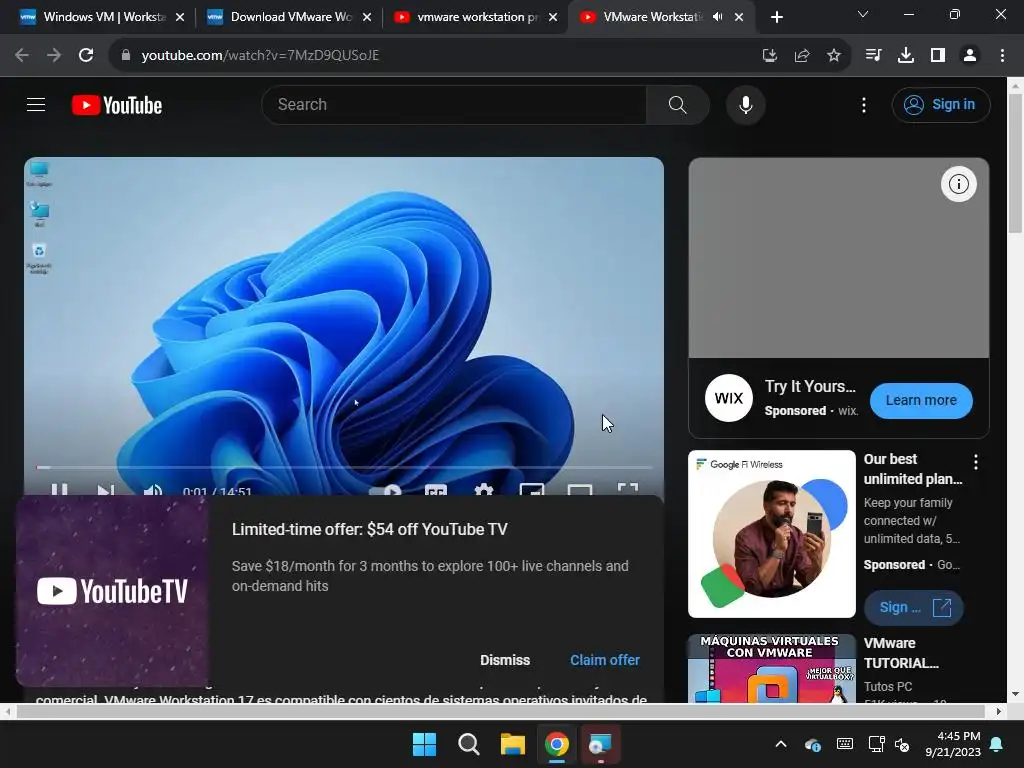Go back in browser history

click(x=22, y=55)
